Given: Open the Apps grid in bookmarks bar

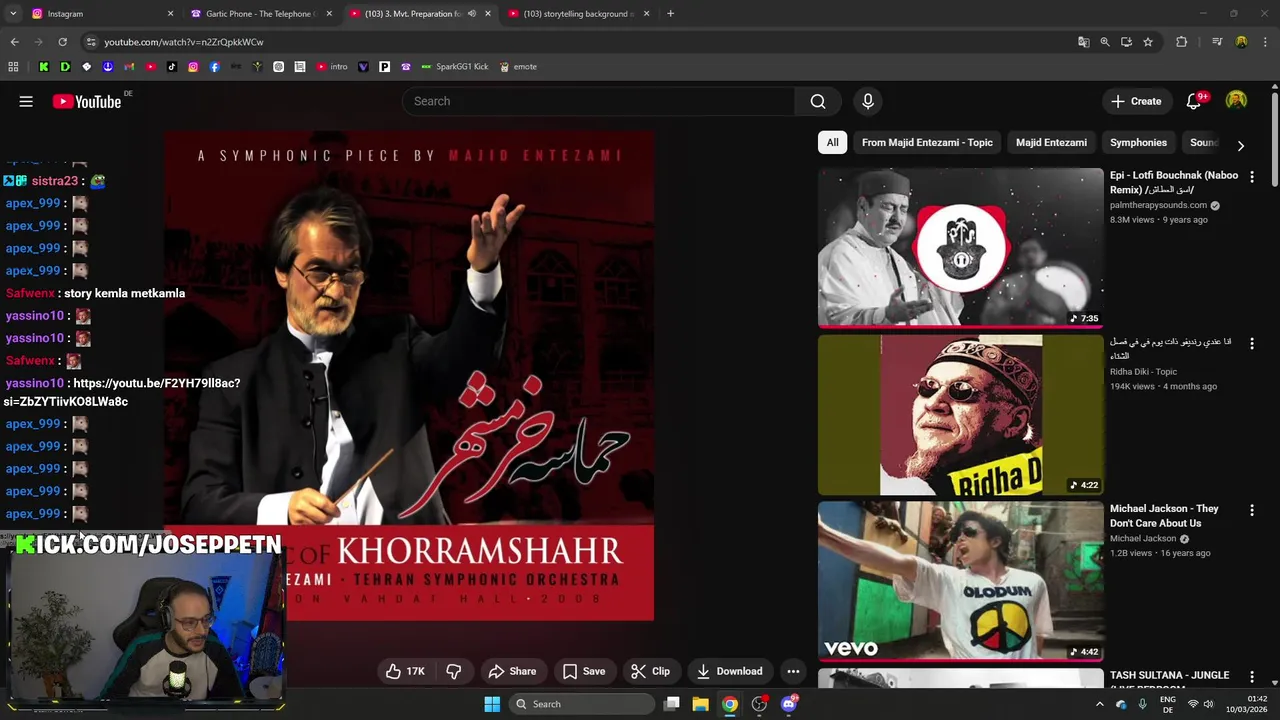Looking at the screenshot, I should click(x=13, y=67).
